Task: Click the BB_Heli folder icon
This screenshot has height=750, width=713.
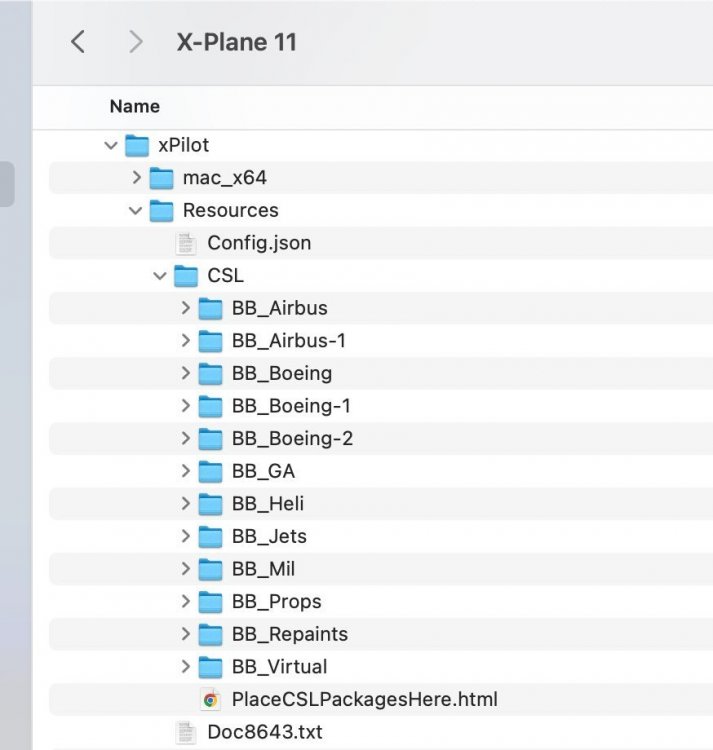Action: 210,504
